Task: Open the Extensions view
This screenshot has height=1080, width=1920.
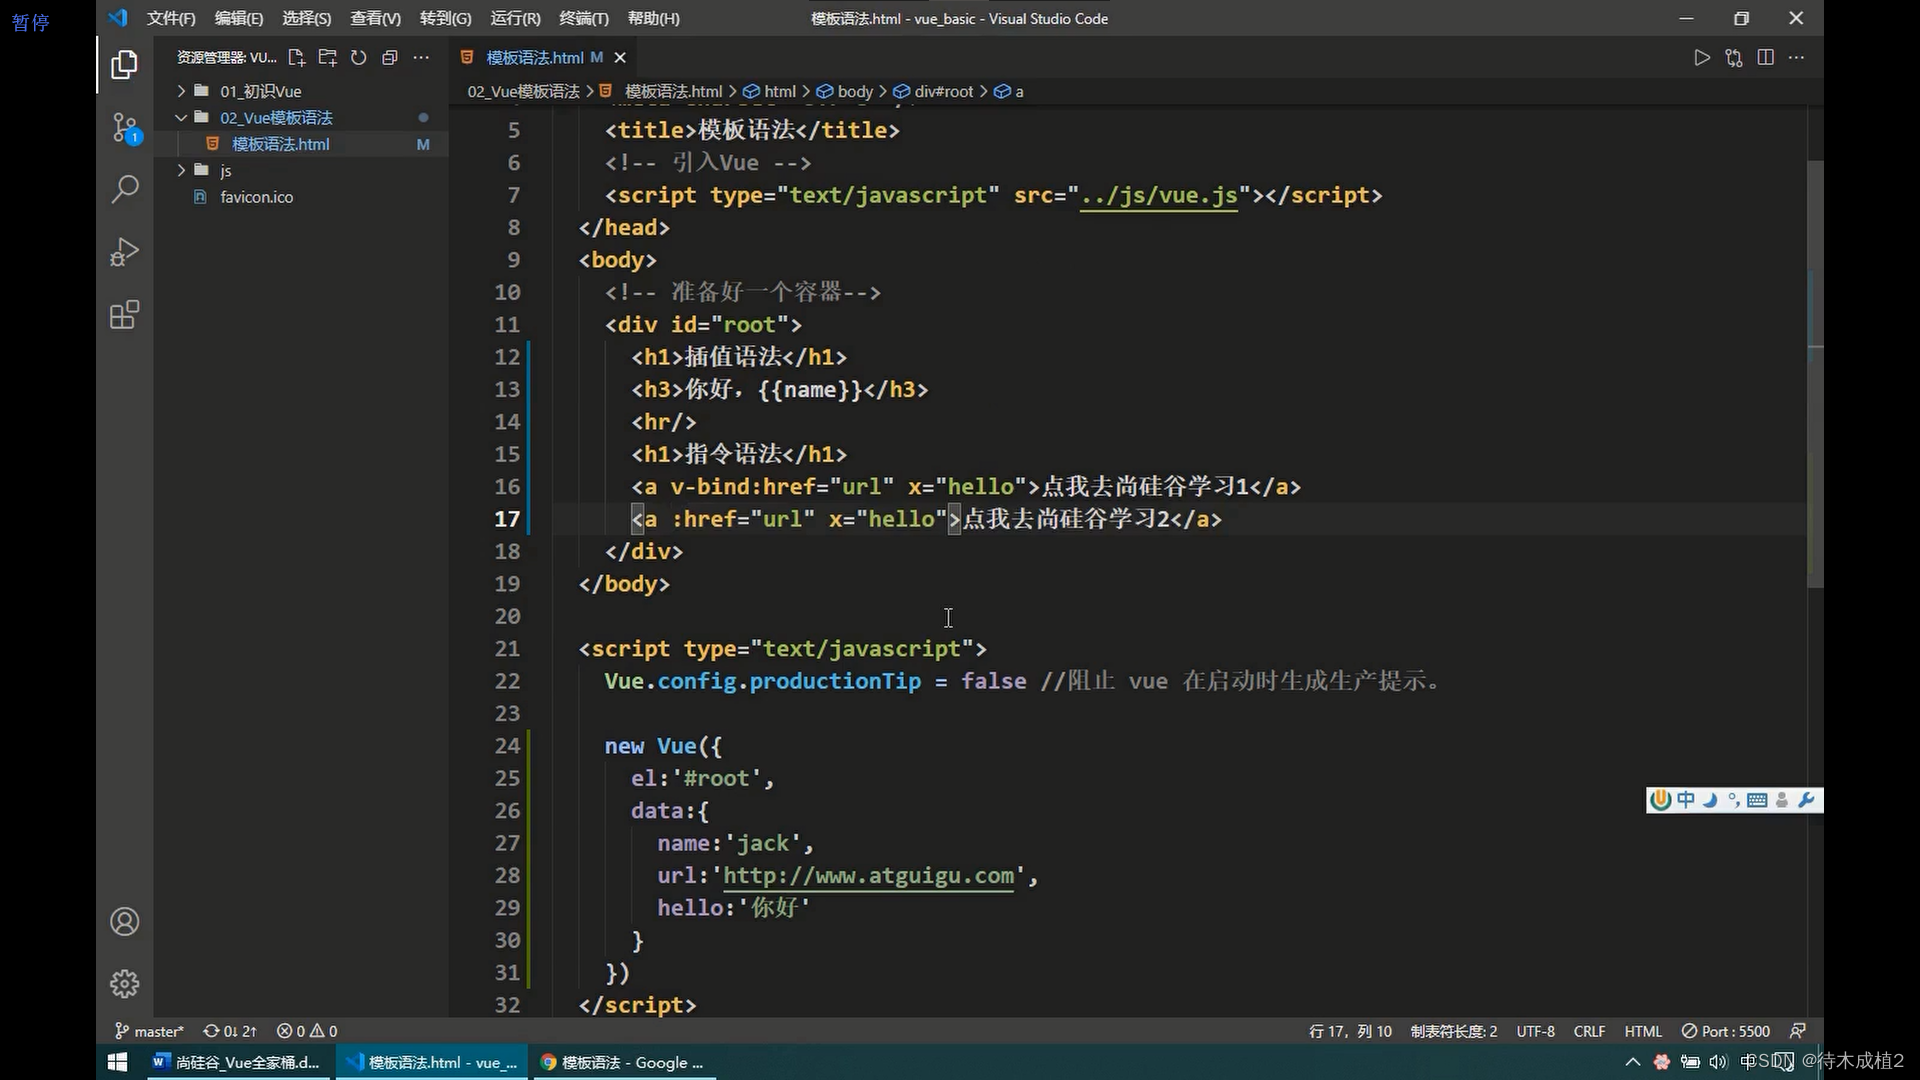Action: coord(124,315)
